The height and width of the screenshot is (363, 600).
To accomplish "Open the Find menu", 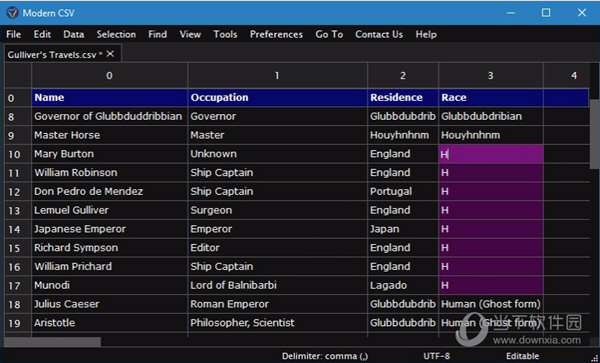I will [x=158, y=34].
